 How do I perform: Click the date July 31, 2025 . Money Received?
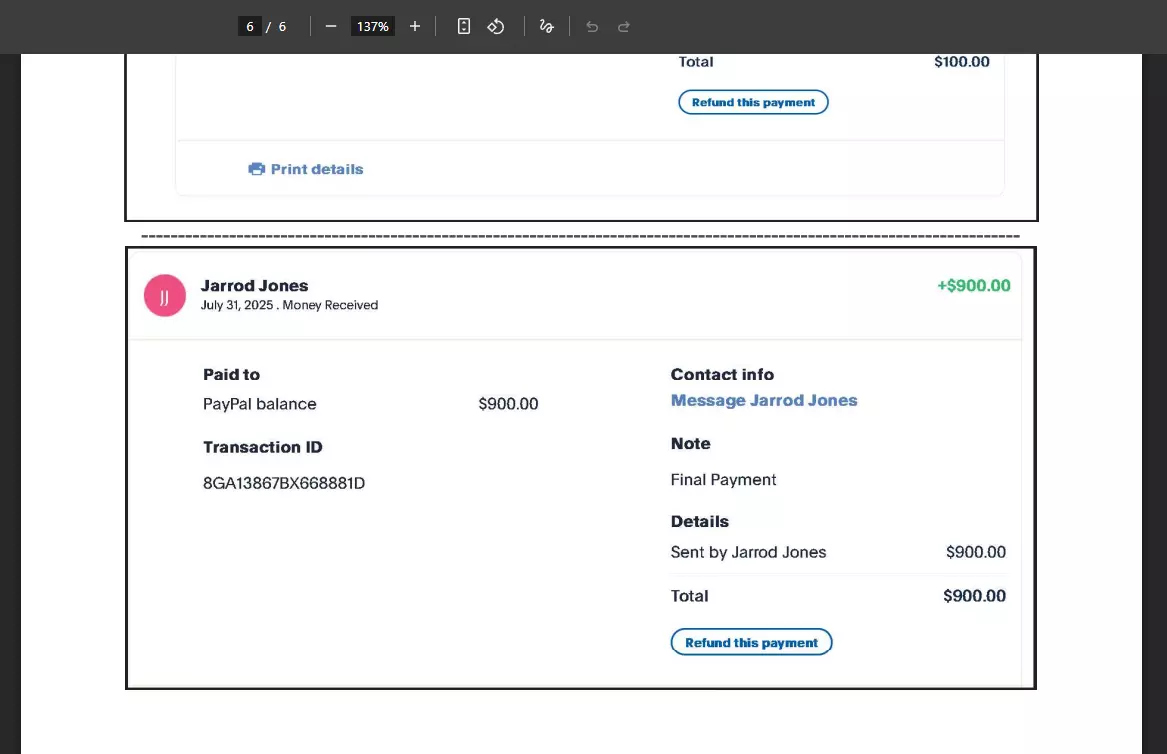pyautogui.click(x=290, y=305)
